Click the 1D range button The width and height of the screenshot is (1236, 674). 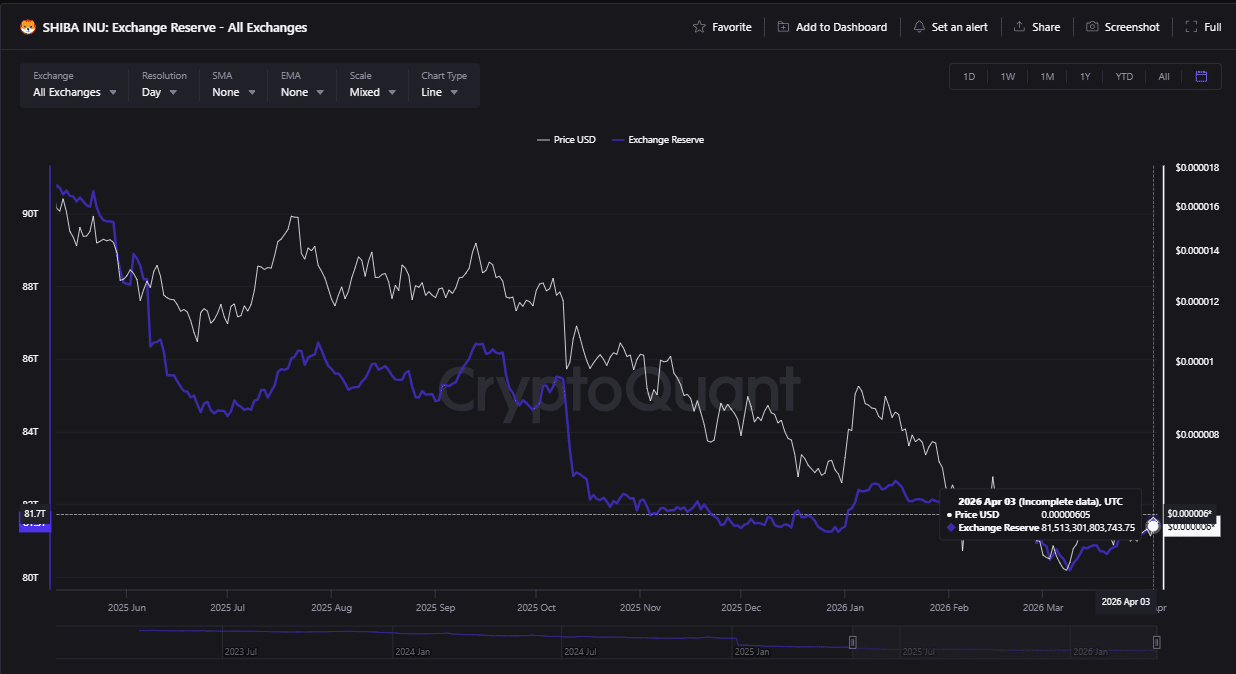[968, 76]
